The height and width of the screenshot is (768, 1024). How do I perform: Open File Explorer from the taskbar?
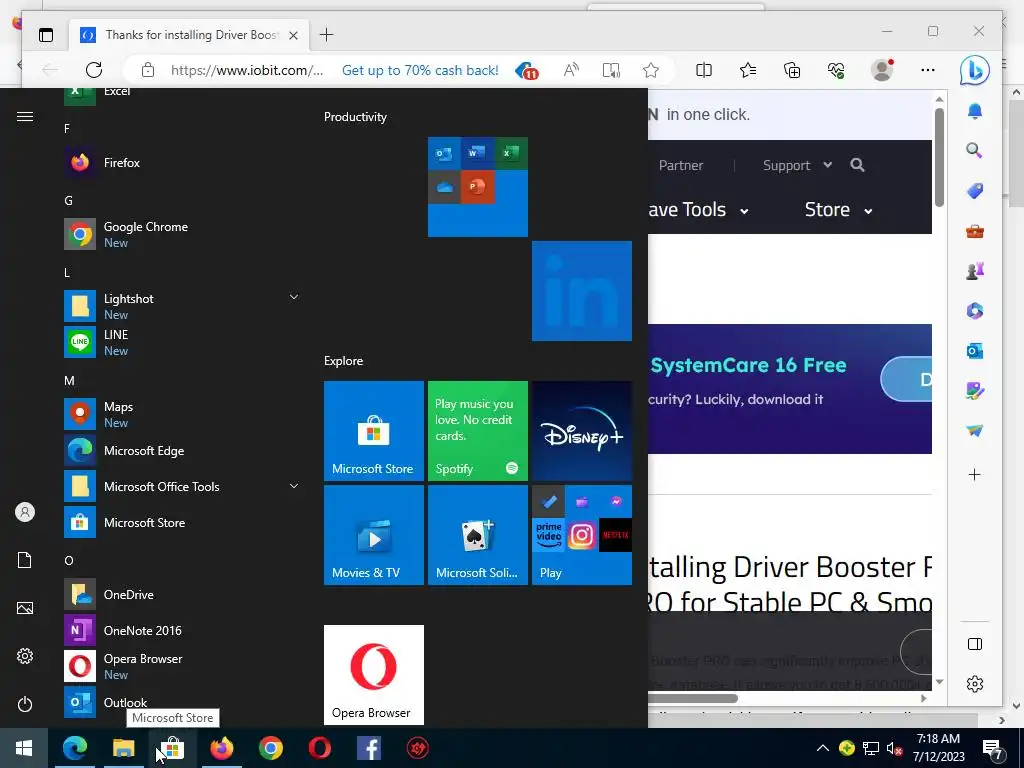pyautogui.click(x=123, y=748)
